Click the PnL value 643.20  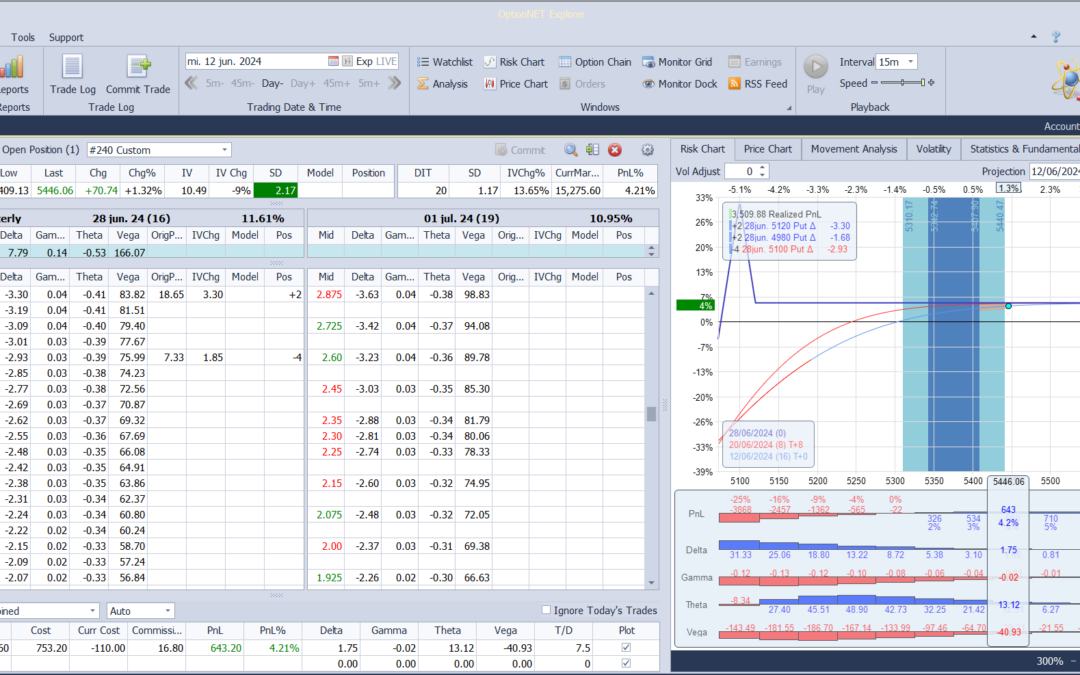point(226,648)
